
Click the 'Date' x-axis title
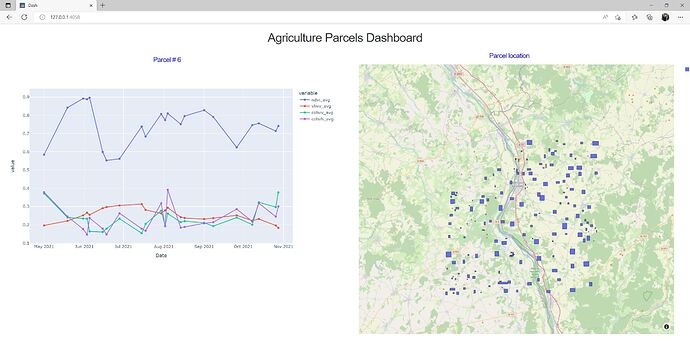[x=161, y=255]
